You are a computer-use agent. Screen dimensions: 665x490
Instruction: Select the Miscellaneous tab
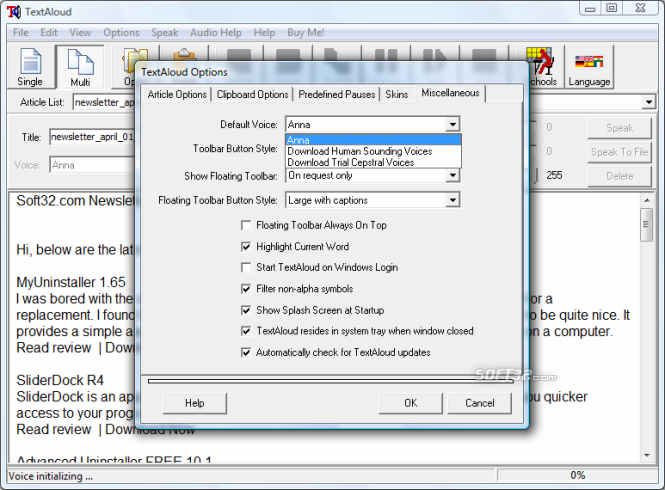[x=450, y=93]
